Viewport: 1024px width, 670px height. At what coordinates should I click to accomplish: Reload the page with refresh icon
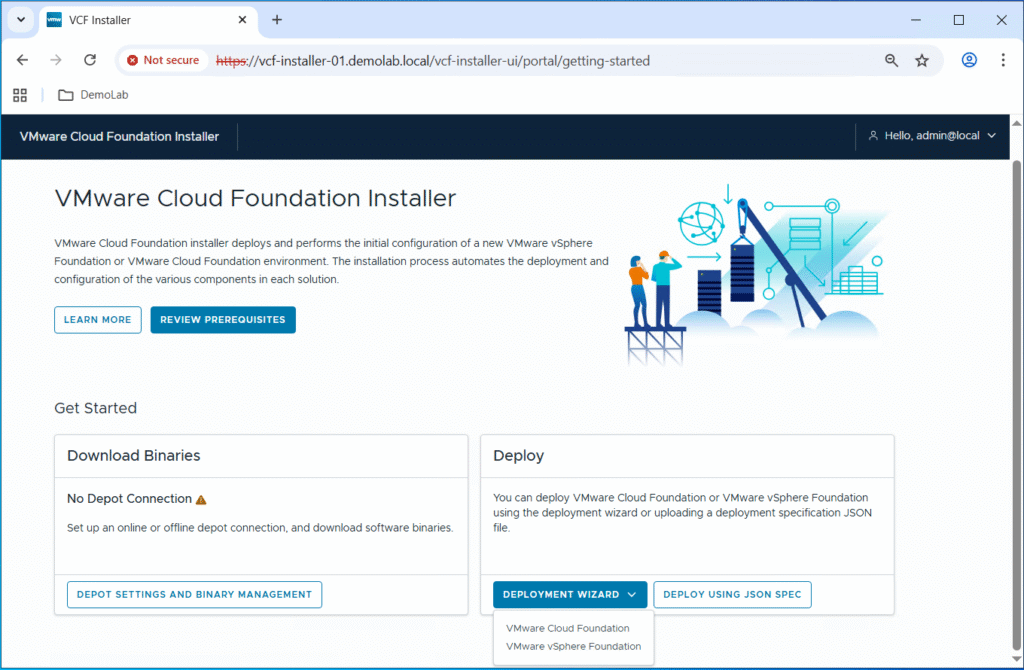[x=89, y=60]
